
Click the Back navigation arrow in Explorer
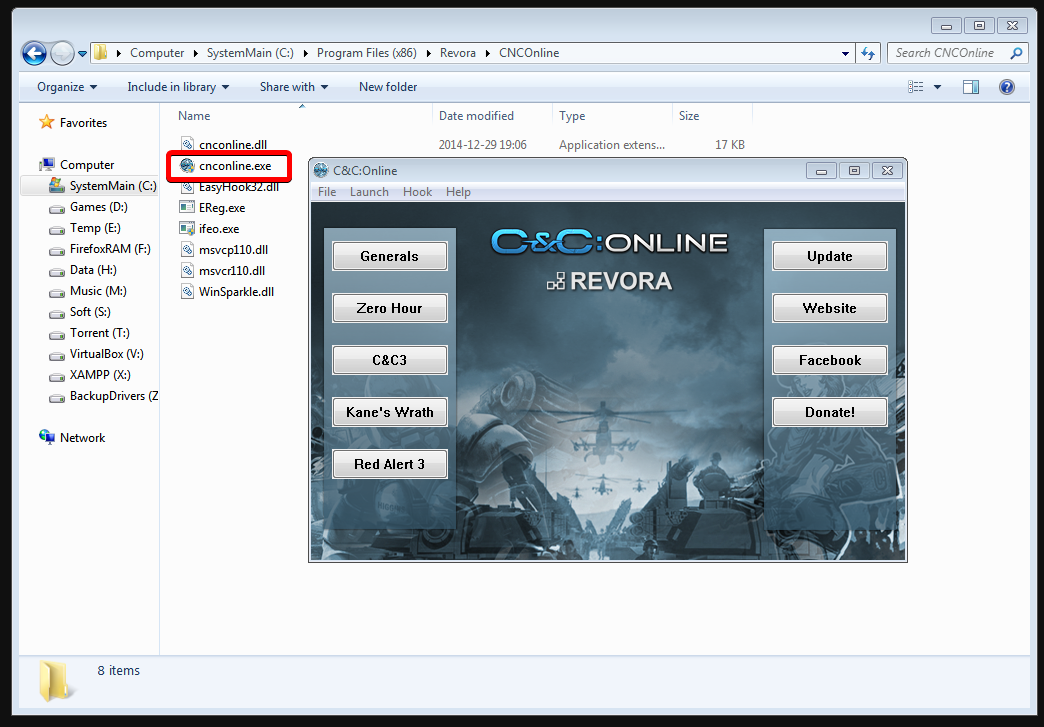click(x=34, y=53)
